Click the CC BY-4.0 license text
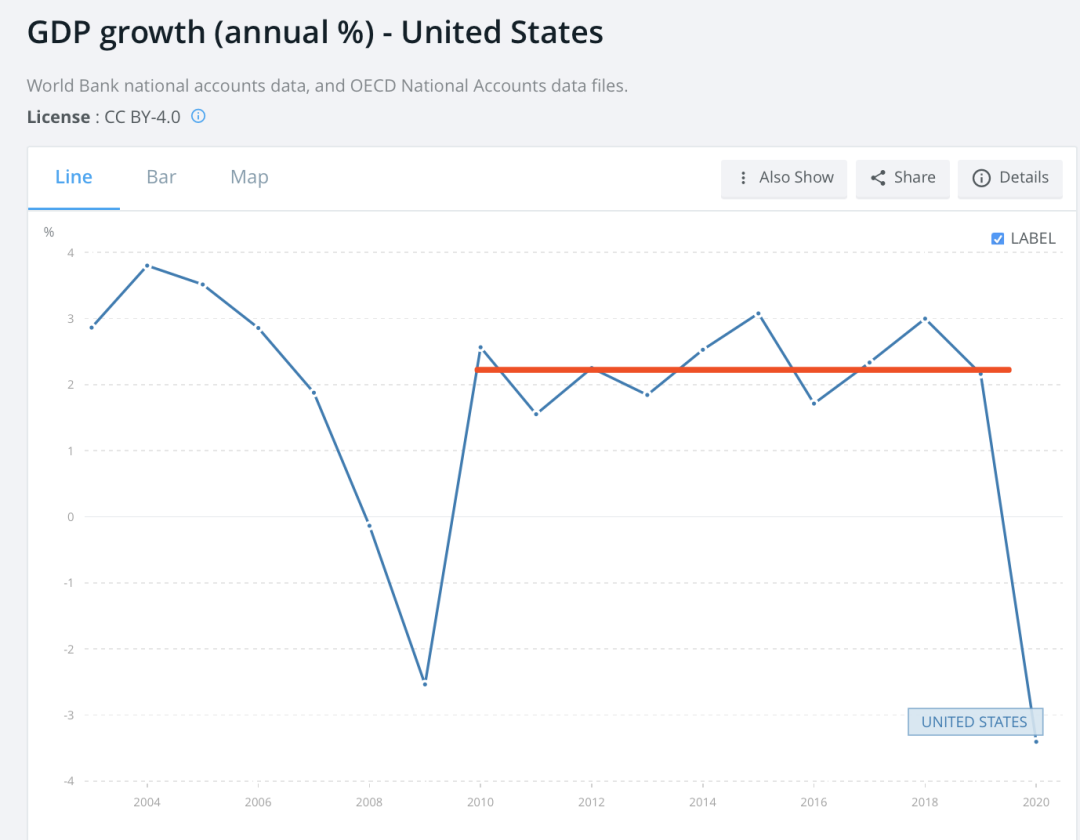 [x=142, y=117]
